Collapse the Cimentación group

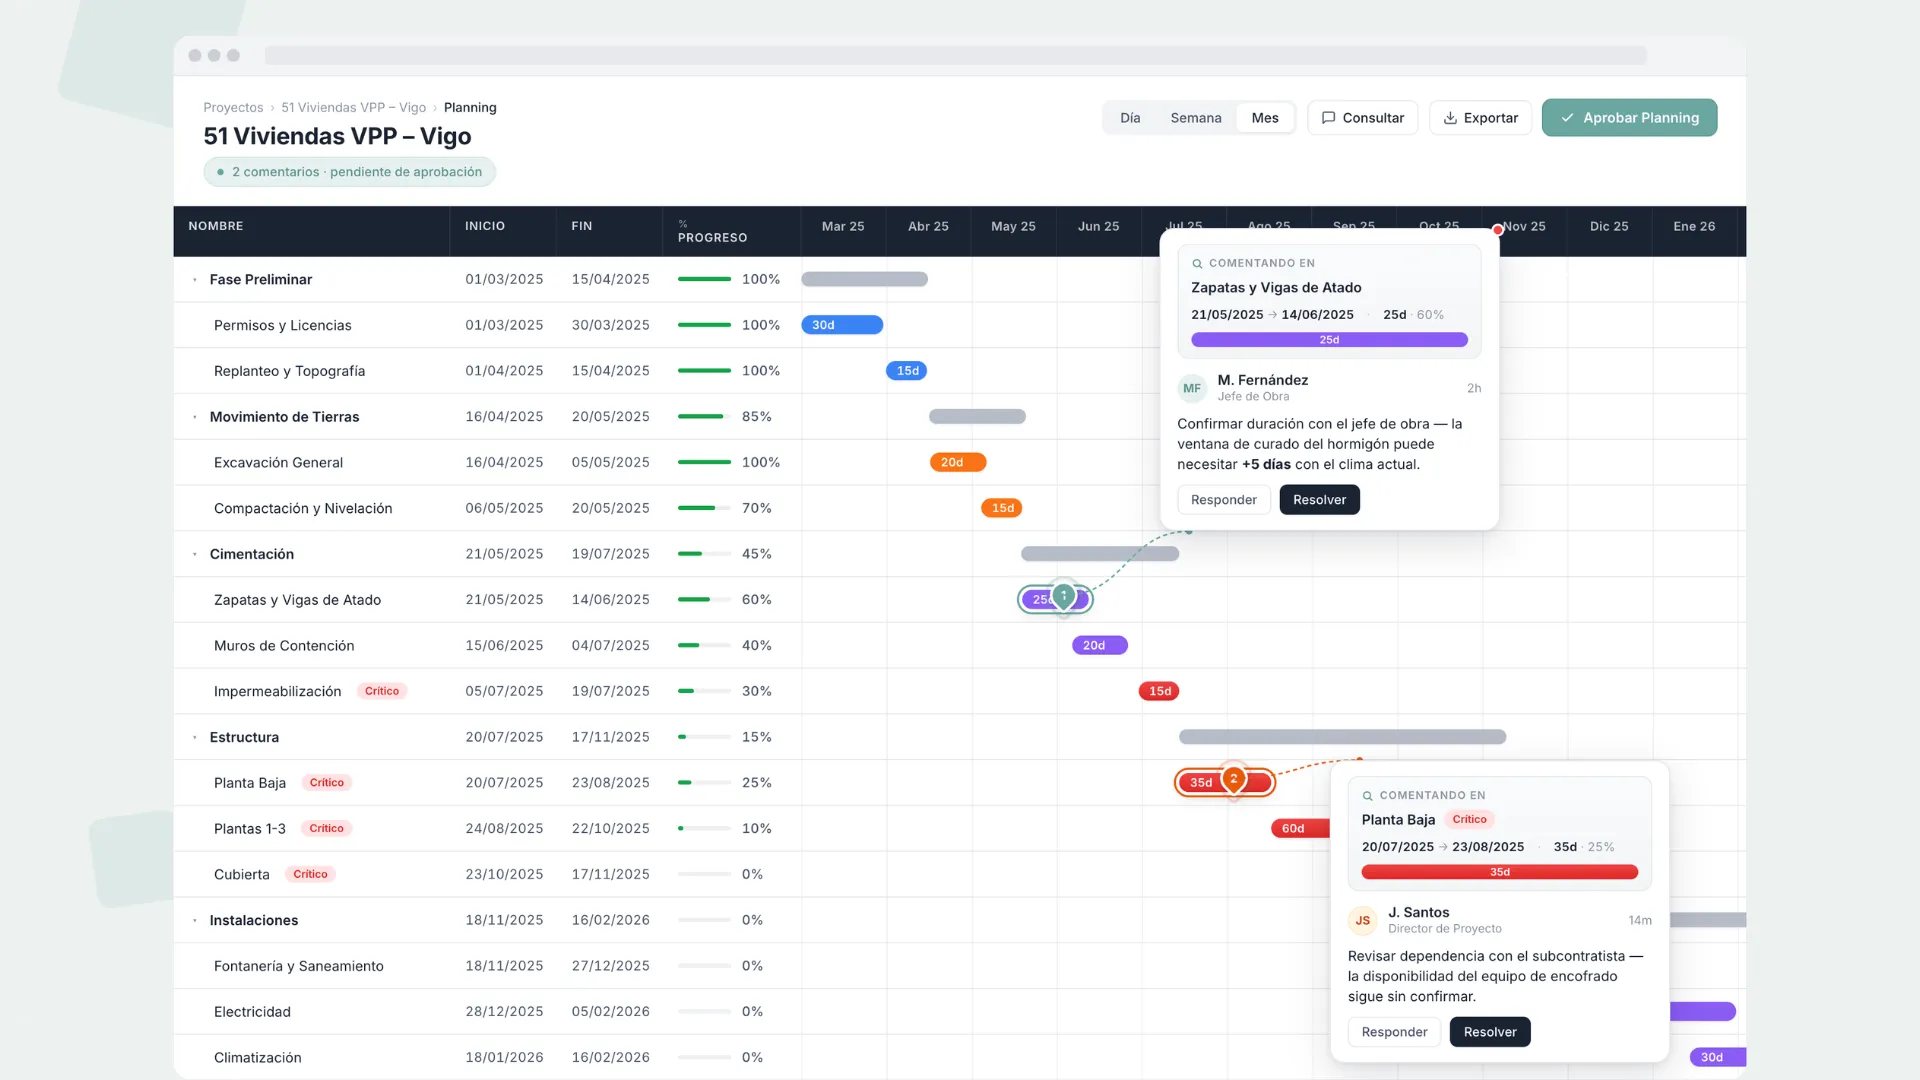point(195,554)
